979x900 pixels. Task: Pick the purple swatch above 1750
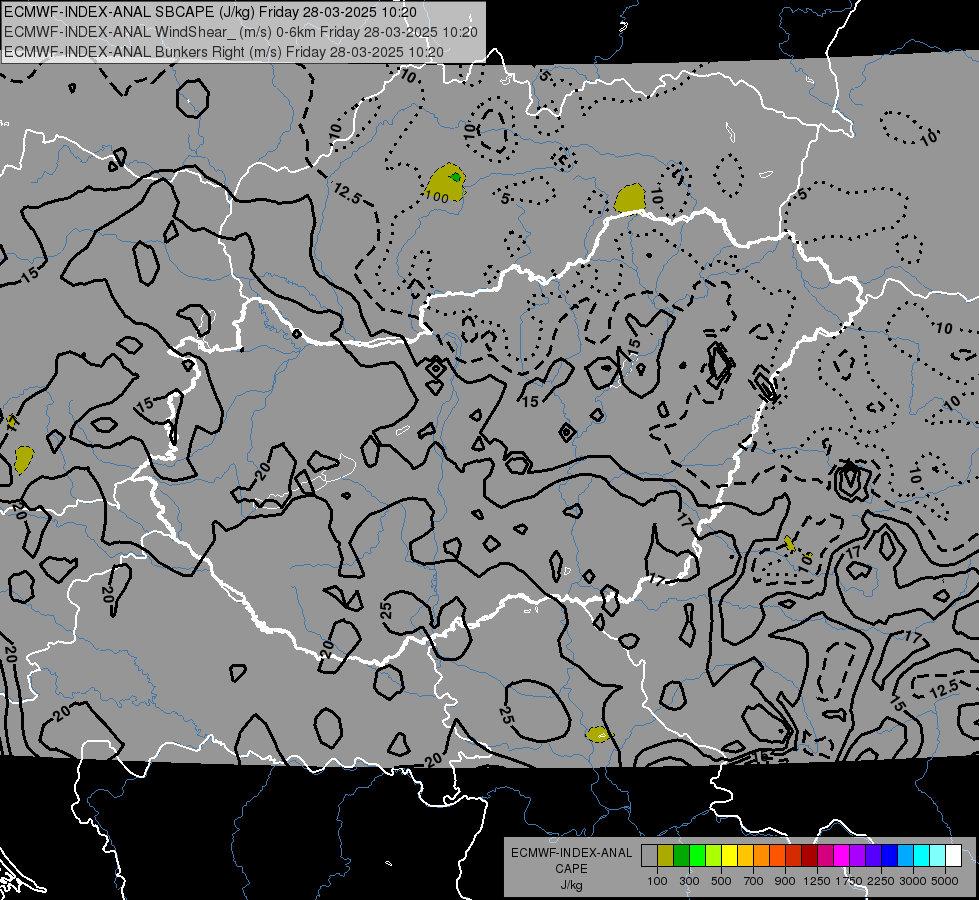[x=858, y=856]
